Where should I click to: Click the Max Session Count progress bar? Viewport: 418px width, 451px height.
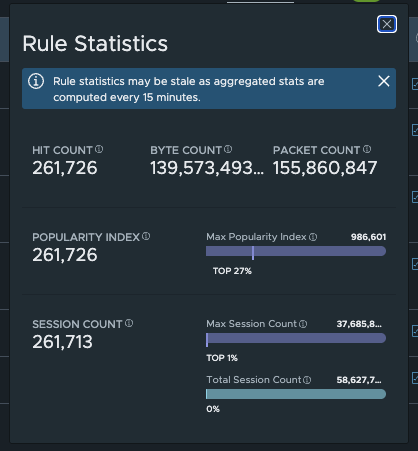(296, 338)
